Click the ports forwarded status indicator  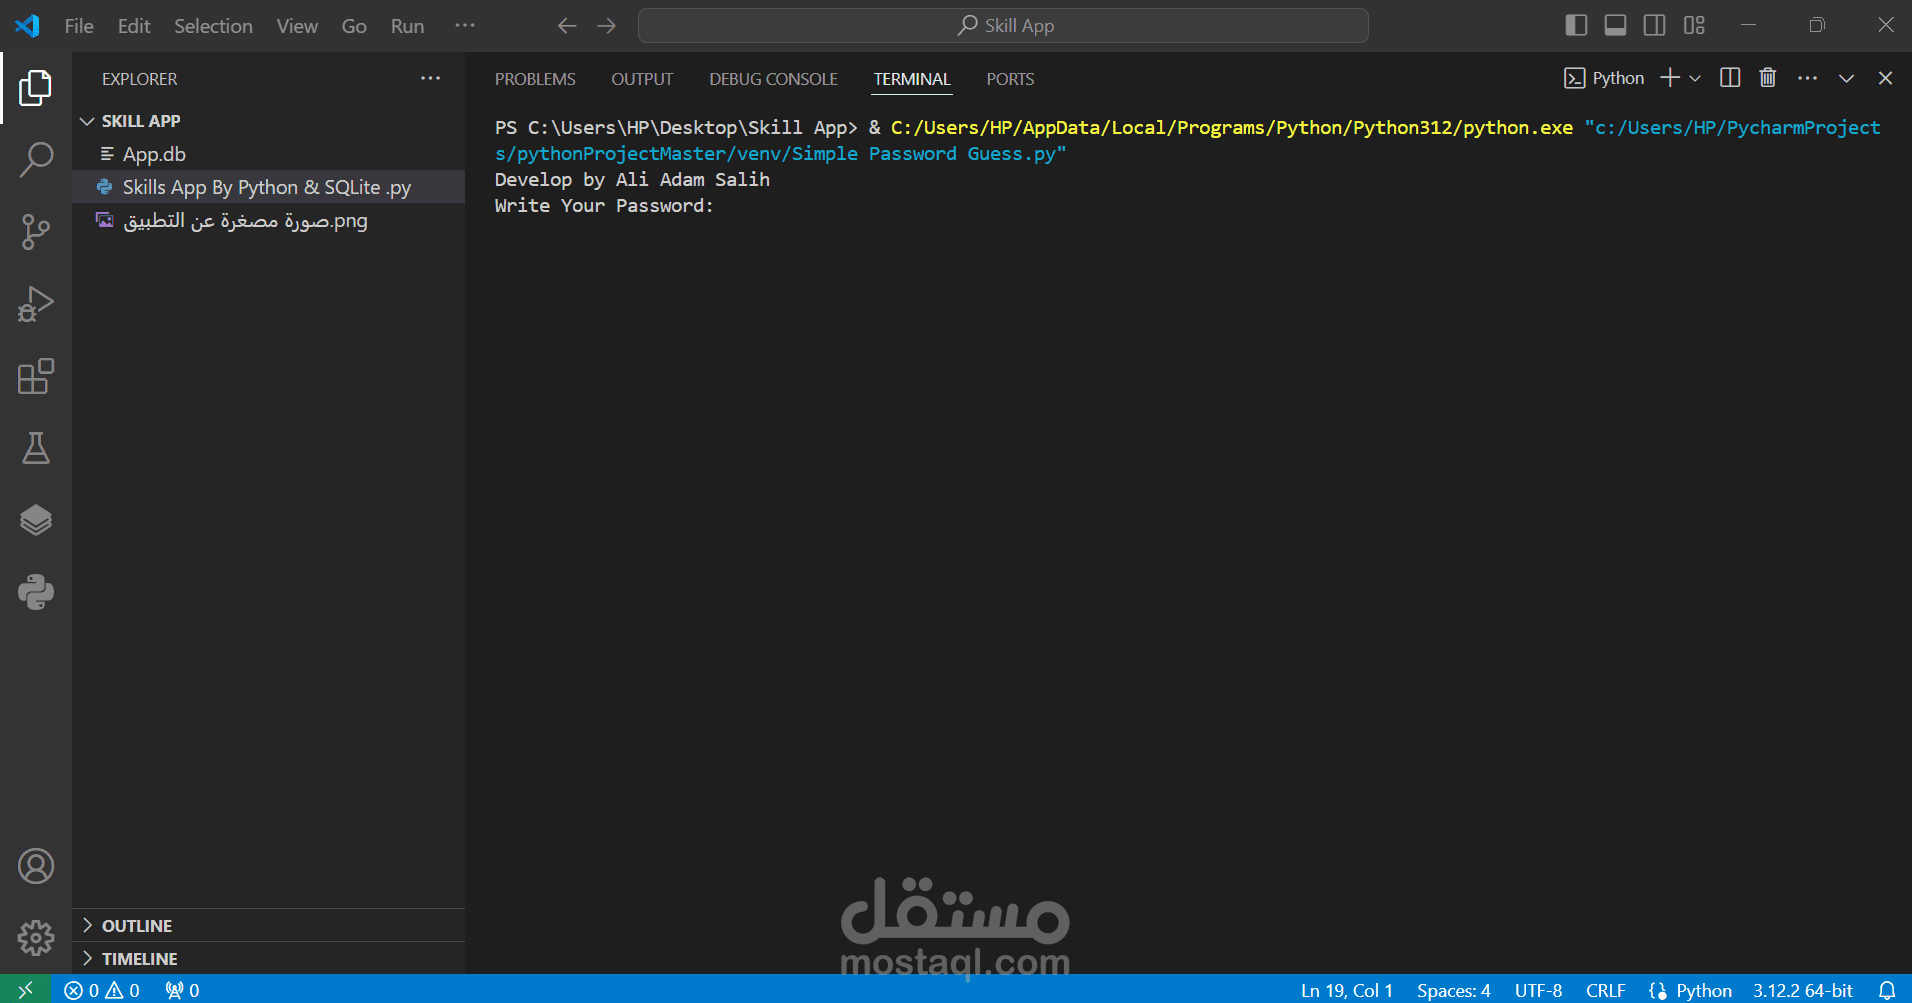click(182, 990)
